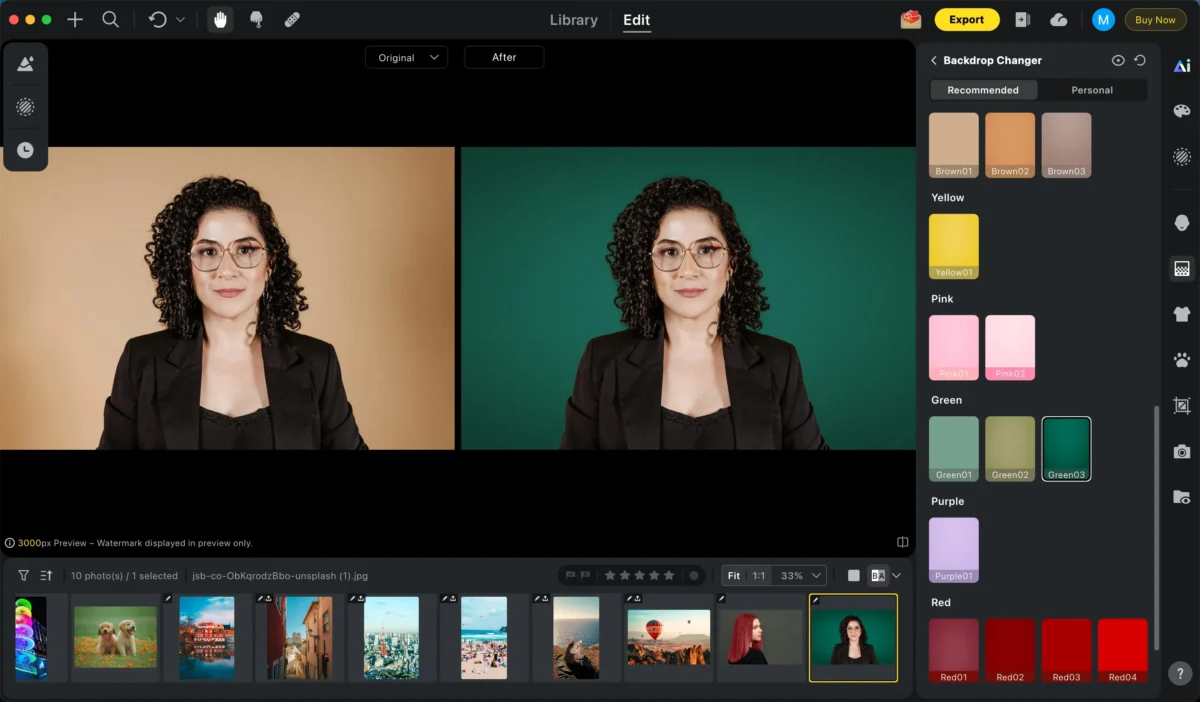Open the Original view dropdown
Screen dimensions: 1200x702
click(406, 58)
